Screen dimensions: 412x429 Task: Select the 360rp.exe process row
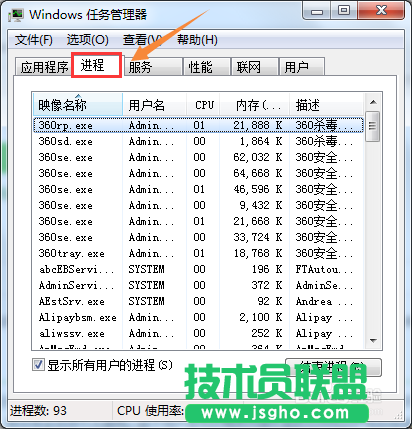(198, 125)
